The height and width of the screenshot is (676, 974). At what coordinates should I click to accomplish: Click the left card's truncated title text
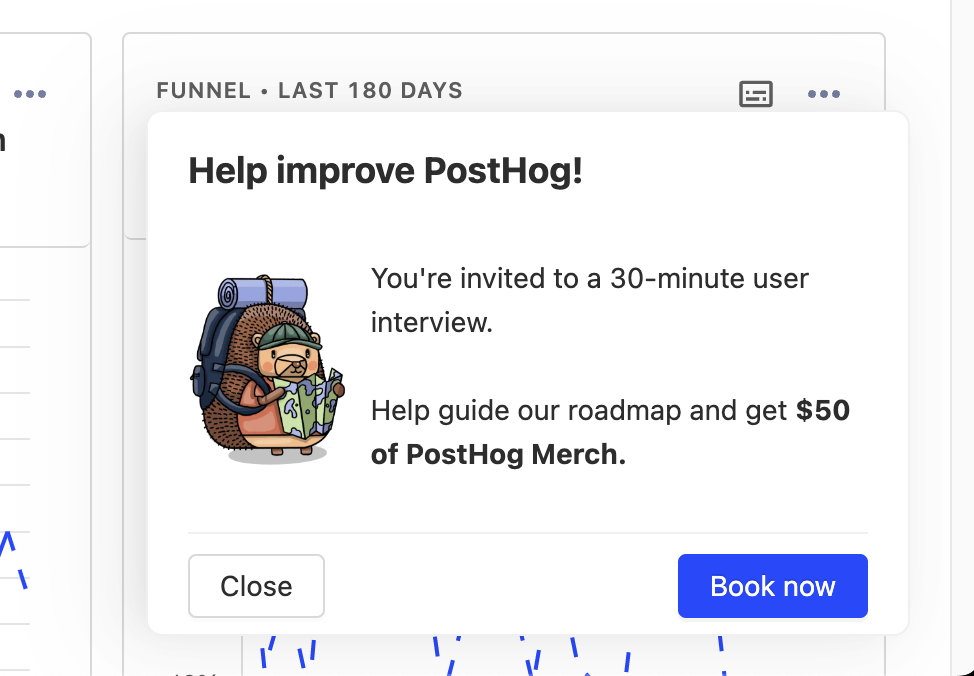point(3,141)
